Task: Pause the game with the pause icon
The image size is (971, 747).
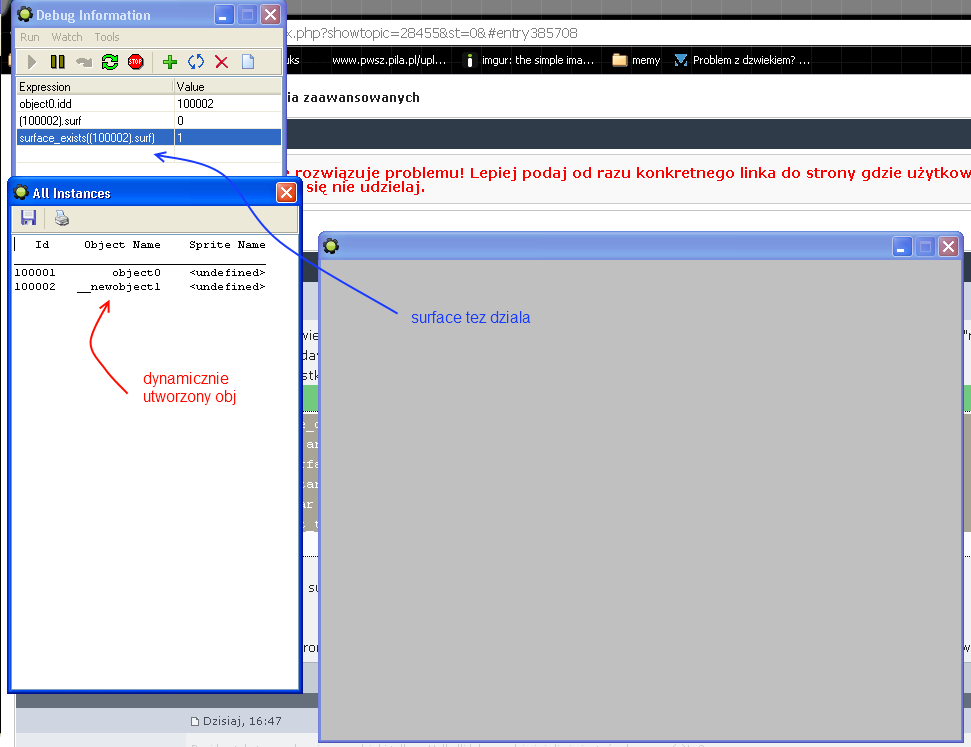Action: click(58, 62)
